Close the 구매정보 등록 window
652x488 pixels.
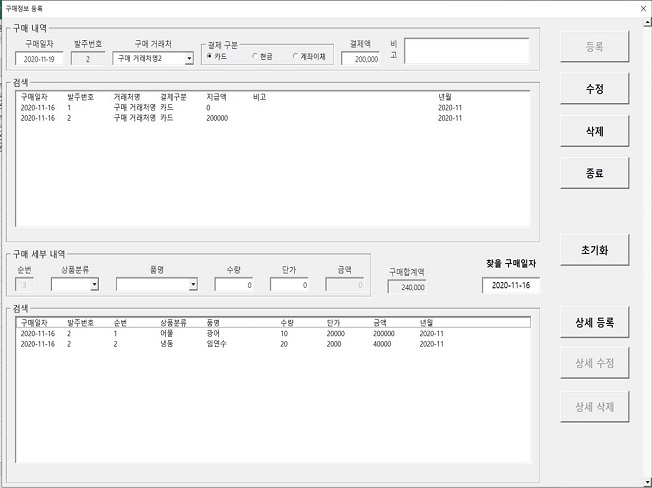[641, 8]
